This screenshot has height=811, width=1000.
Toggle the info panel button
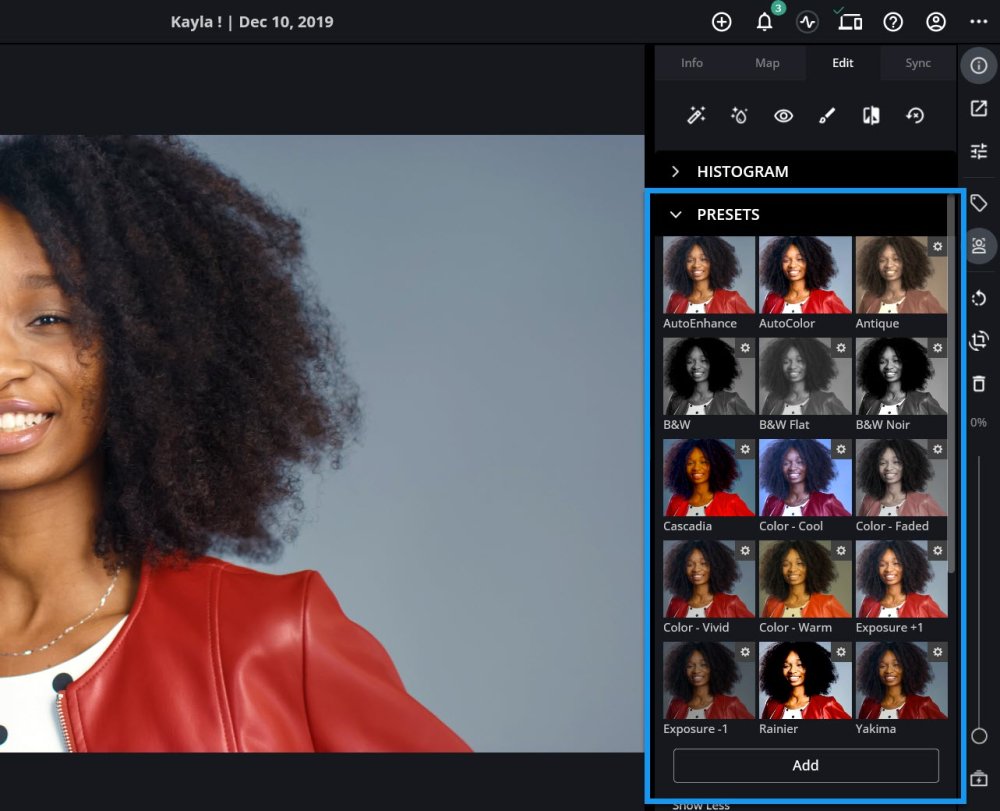point(979,65)
